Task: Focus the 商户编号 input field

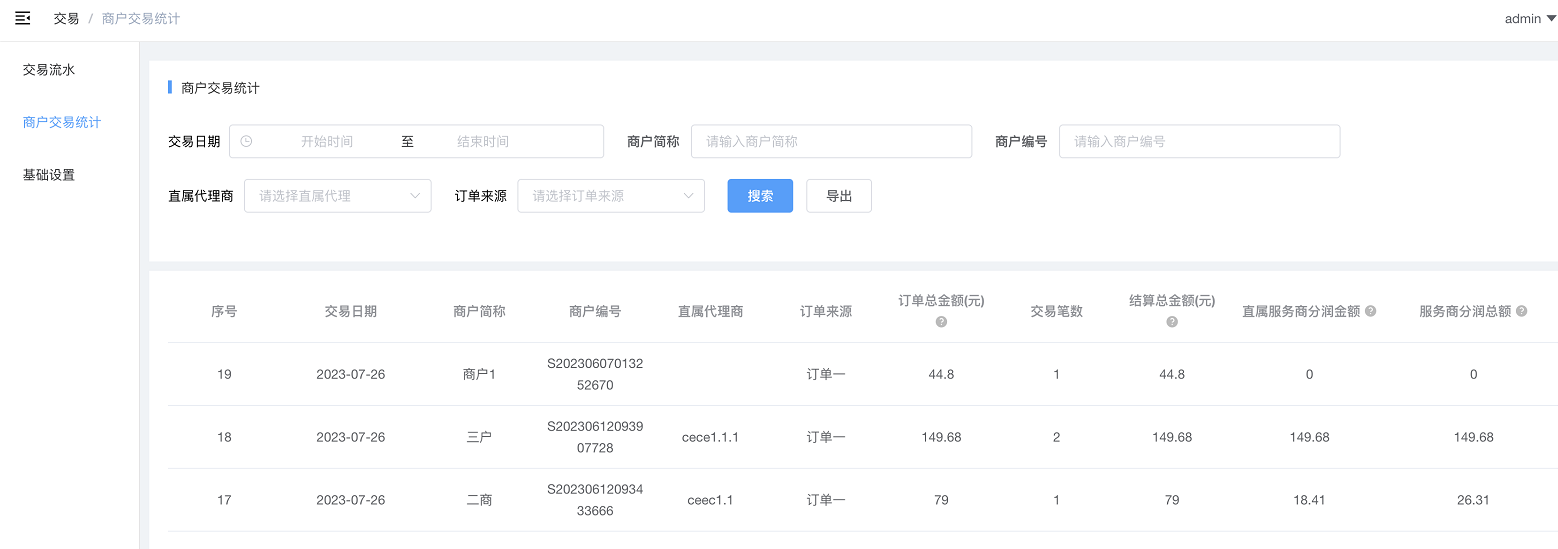Action: pyautogui.click(x=1199, y=142)
